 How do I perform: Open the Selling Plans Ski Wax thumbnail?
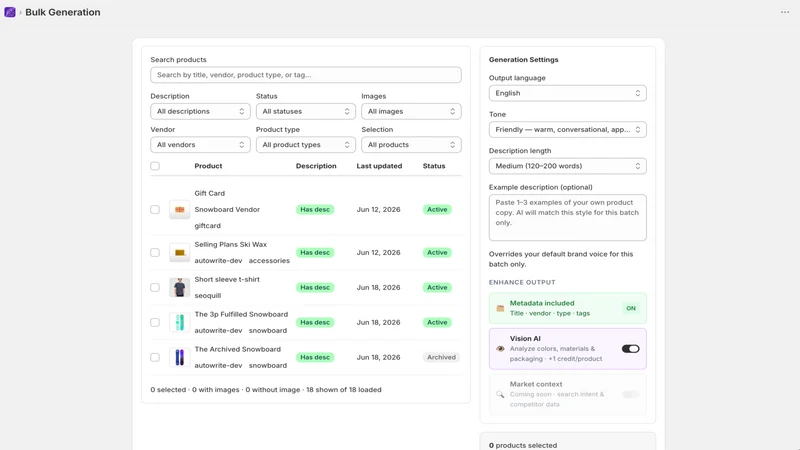180,253
